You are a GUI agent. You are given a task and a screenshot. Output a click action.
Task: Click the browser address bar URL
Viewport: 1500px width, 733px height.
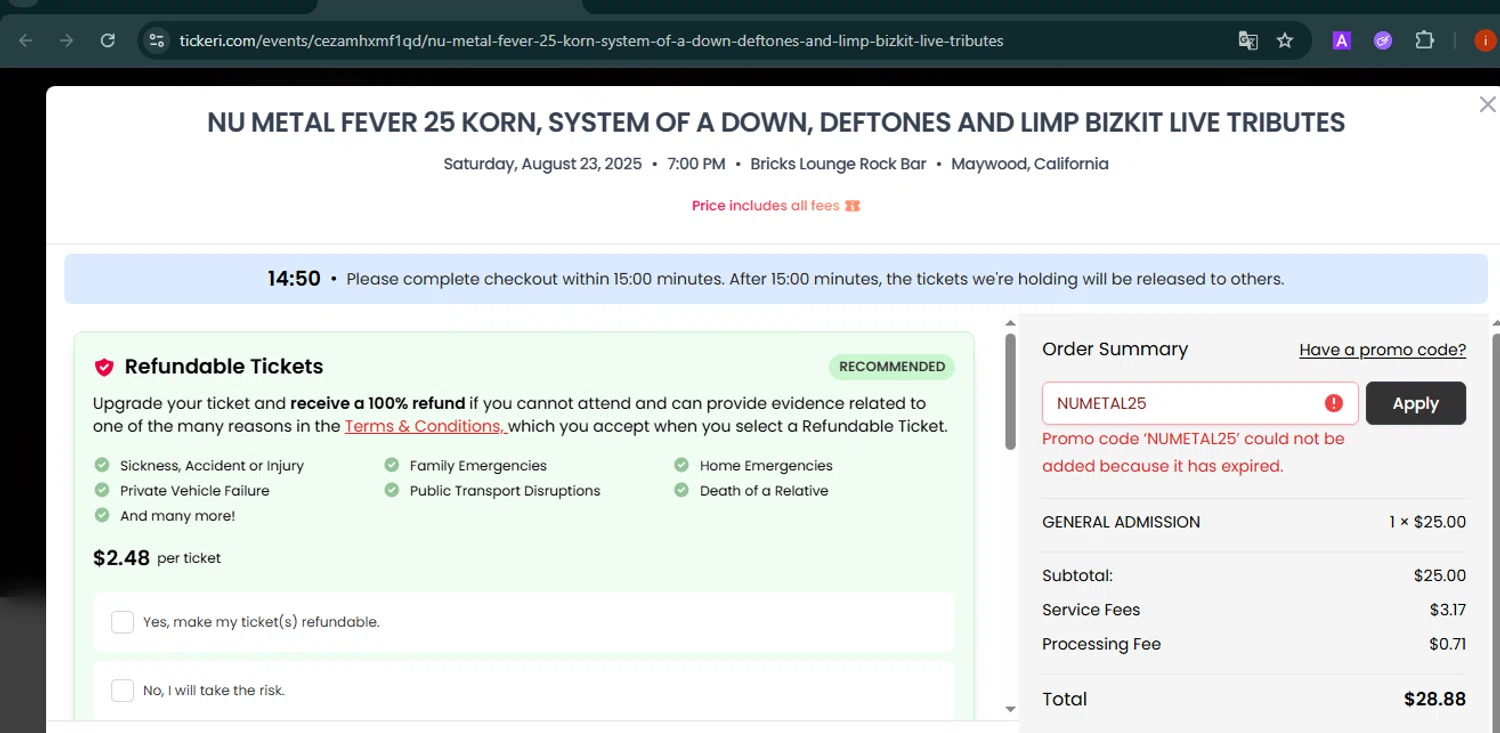coord(591,41)
